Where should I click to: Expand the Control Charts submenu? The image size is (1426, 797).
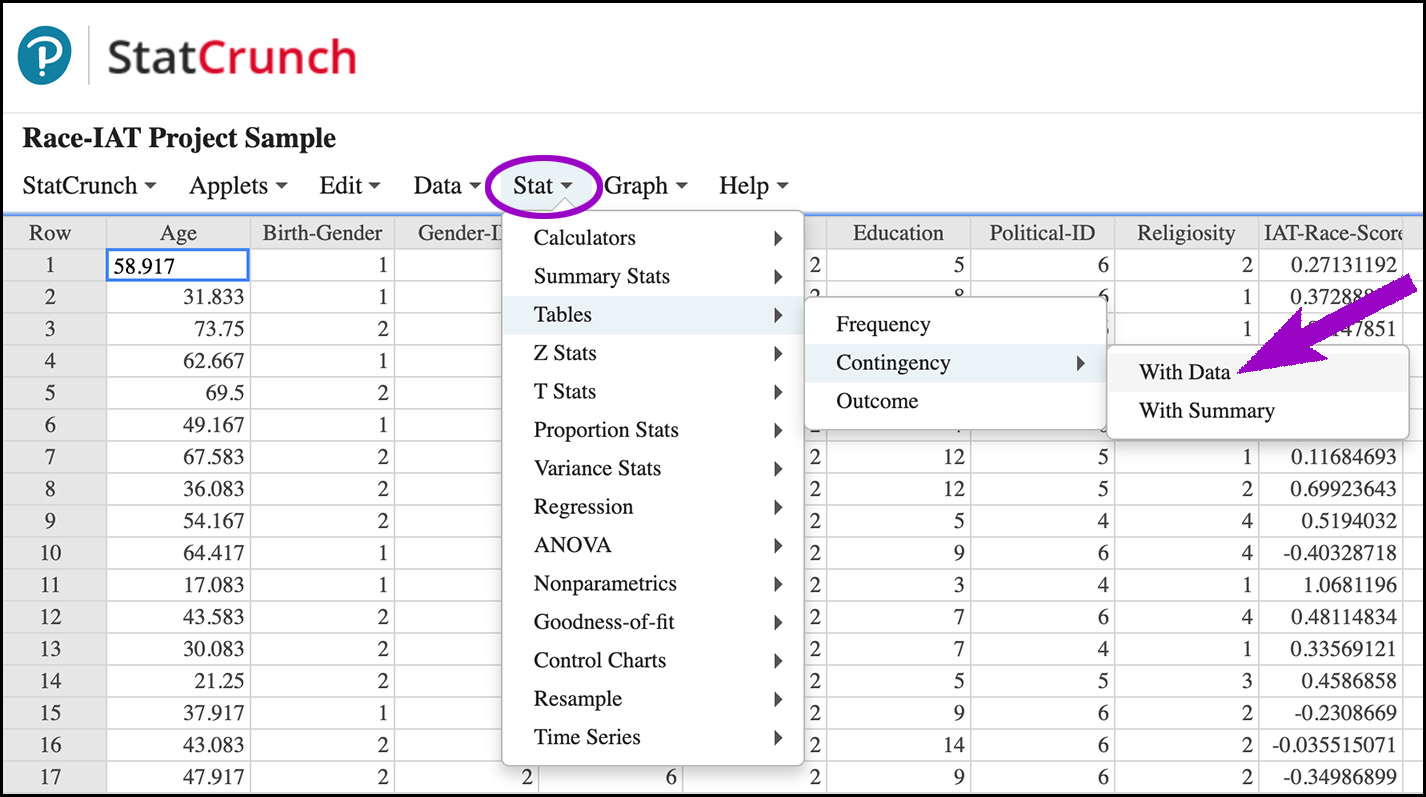653,660
